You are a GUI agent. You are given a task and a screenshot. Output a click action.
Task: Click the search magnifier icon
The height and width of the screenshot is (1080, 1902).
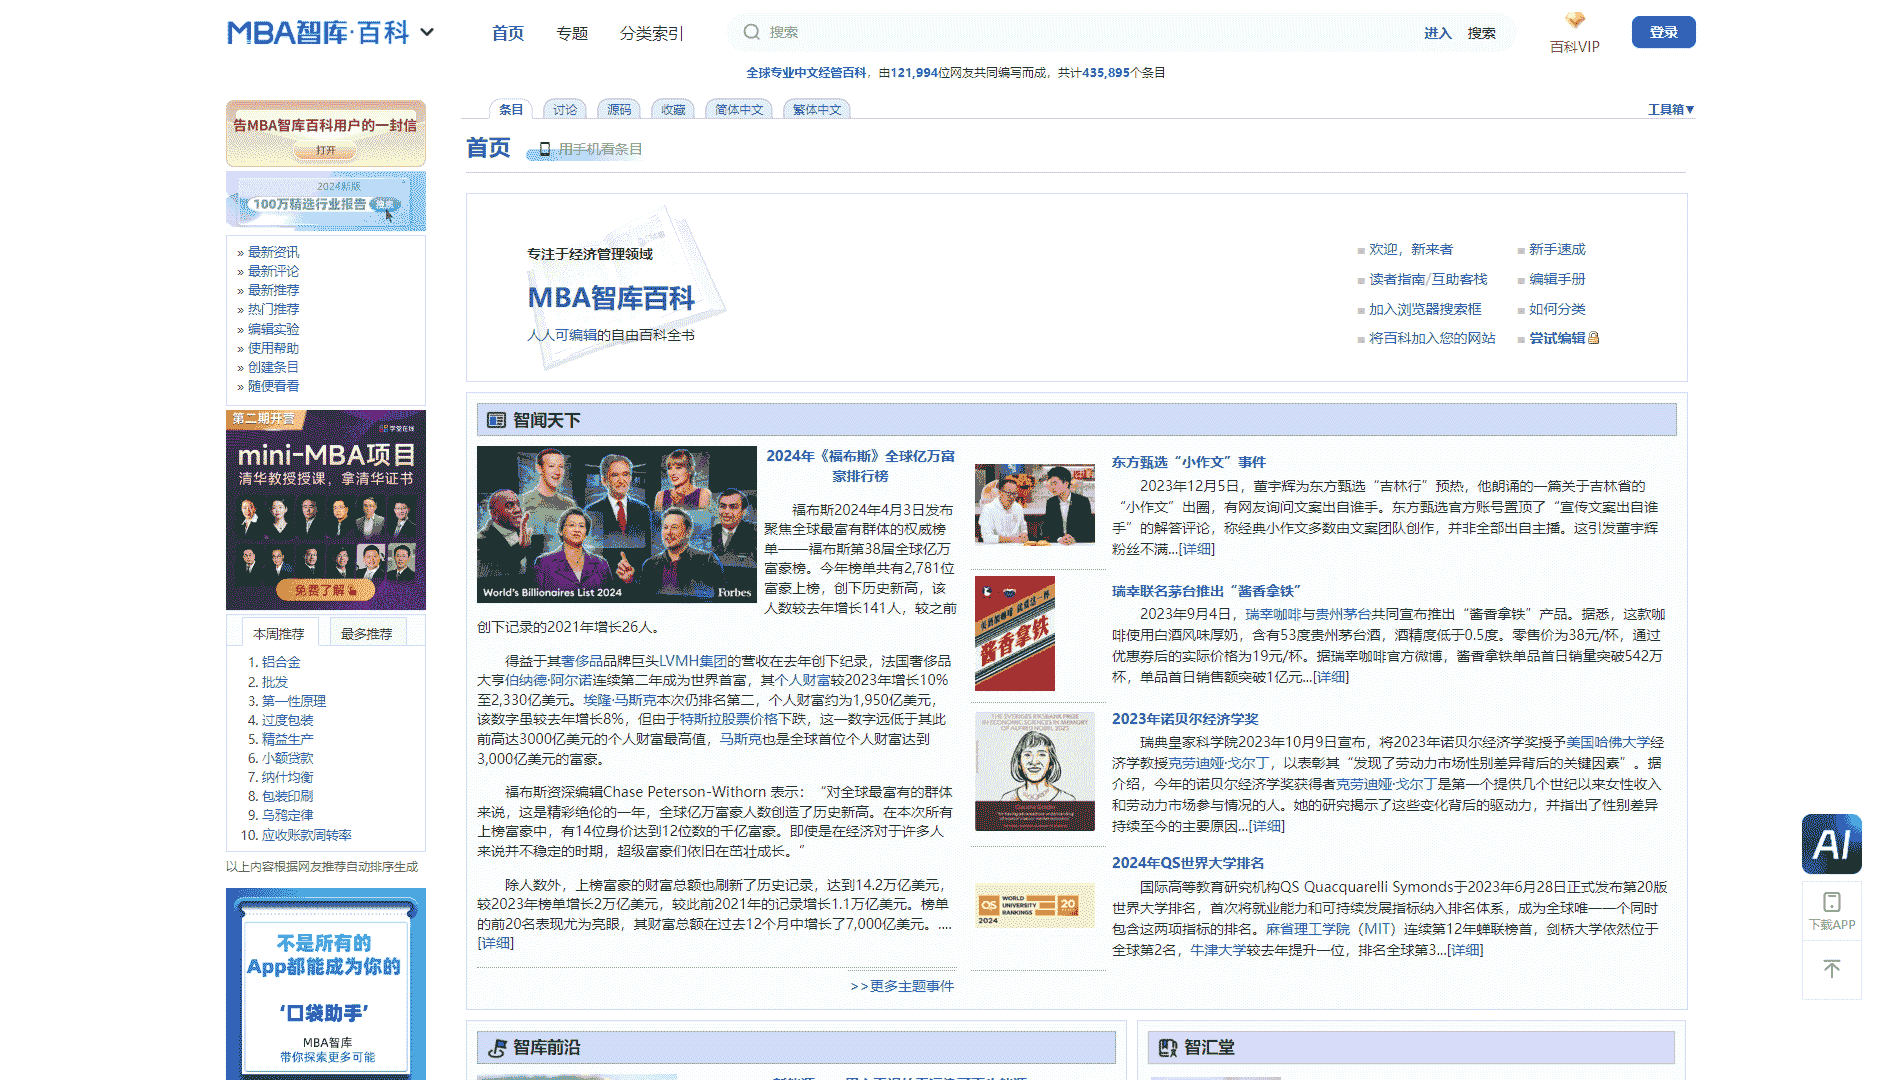click(x=751, y=32)
